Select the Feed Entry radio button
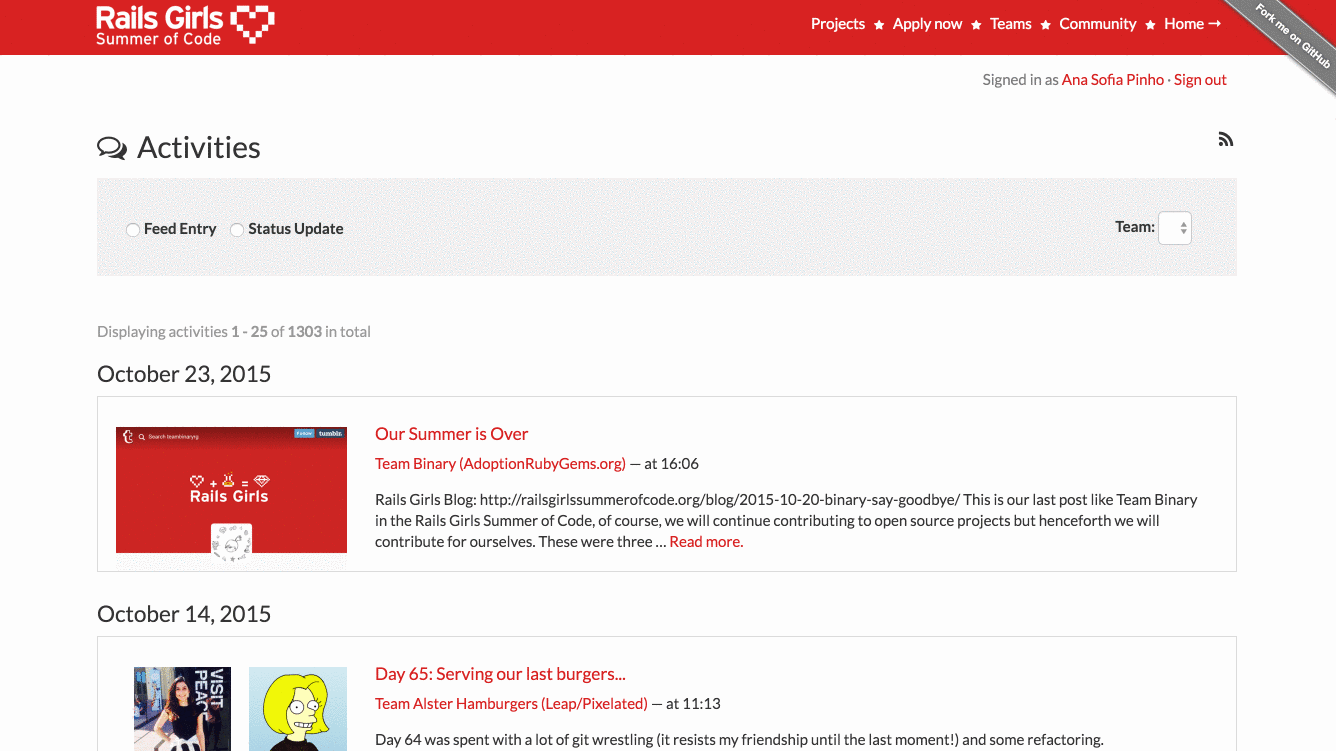The image size is (1336, 751). (132, 230)
